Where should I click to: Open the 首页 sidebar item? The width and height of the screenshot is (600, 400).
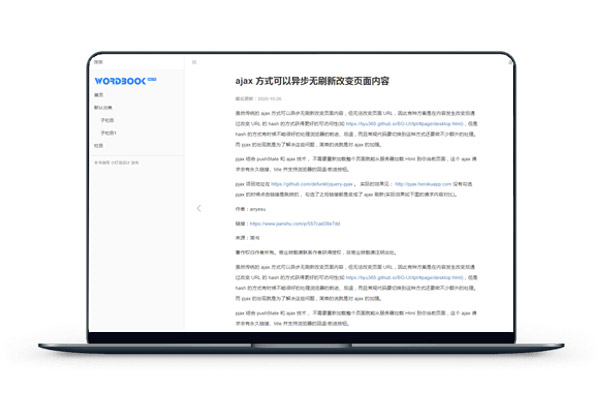tap(99, 96)
